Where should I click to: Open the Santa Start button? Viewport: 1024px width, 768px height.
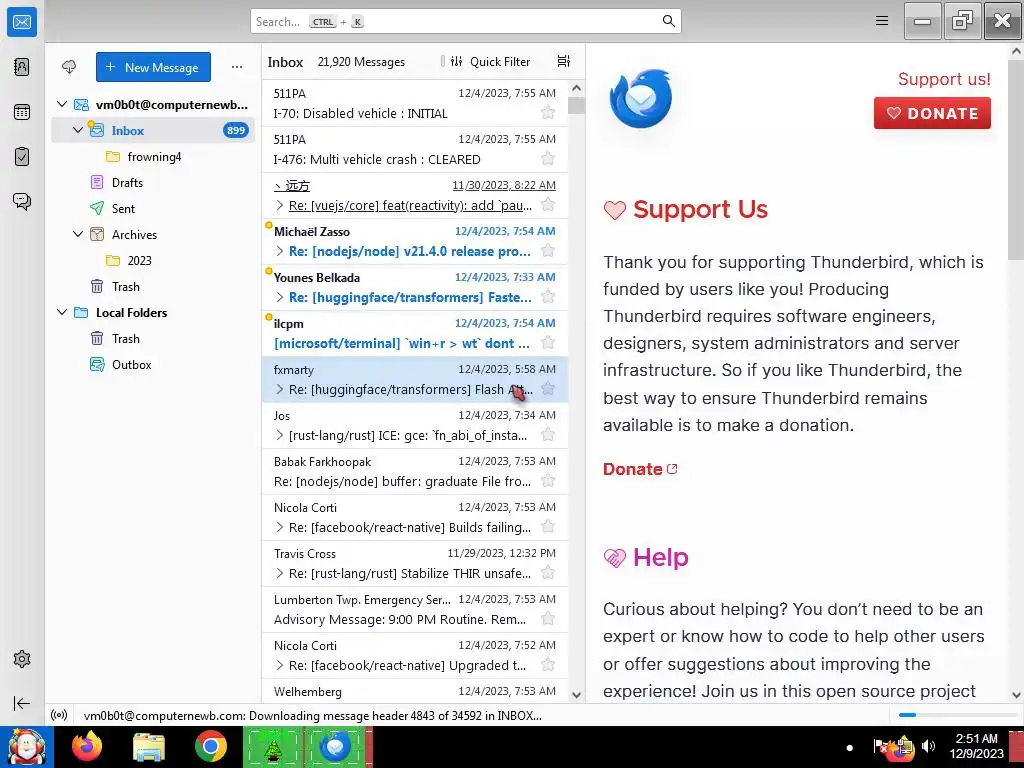[x=26, y=747]
